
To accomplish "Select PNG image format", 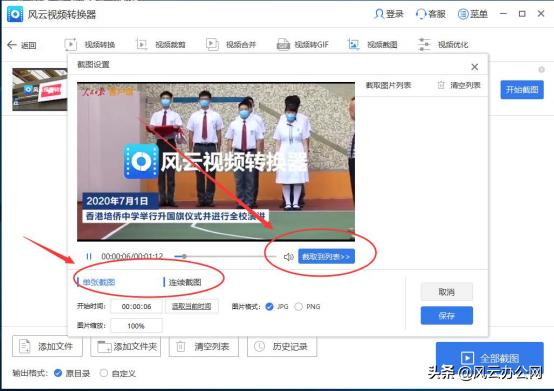I will [299, 306].
